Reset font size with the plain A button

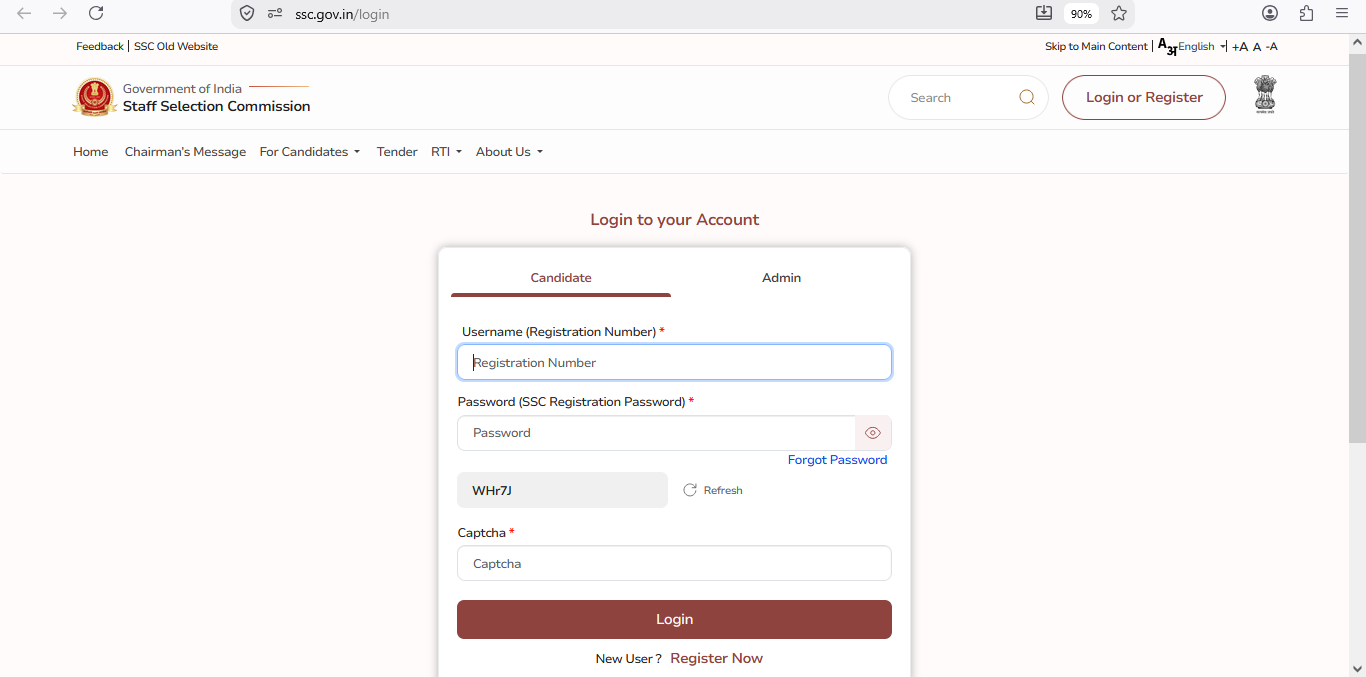coord(1257,47)
